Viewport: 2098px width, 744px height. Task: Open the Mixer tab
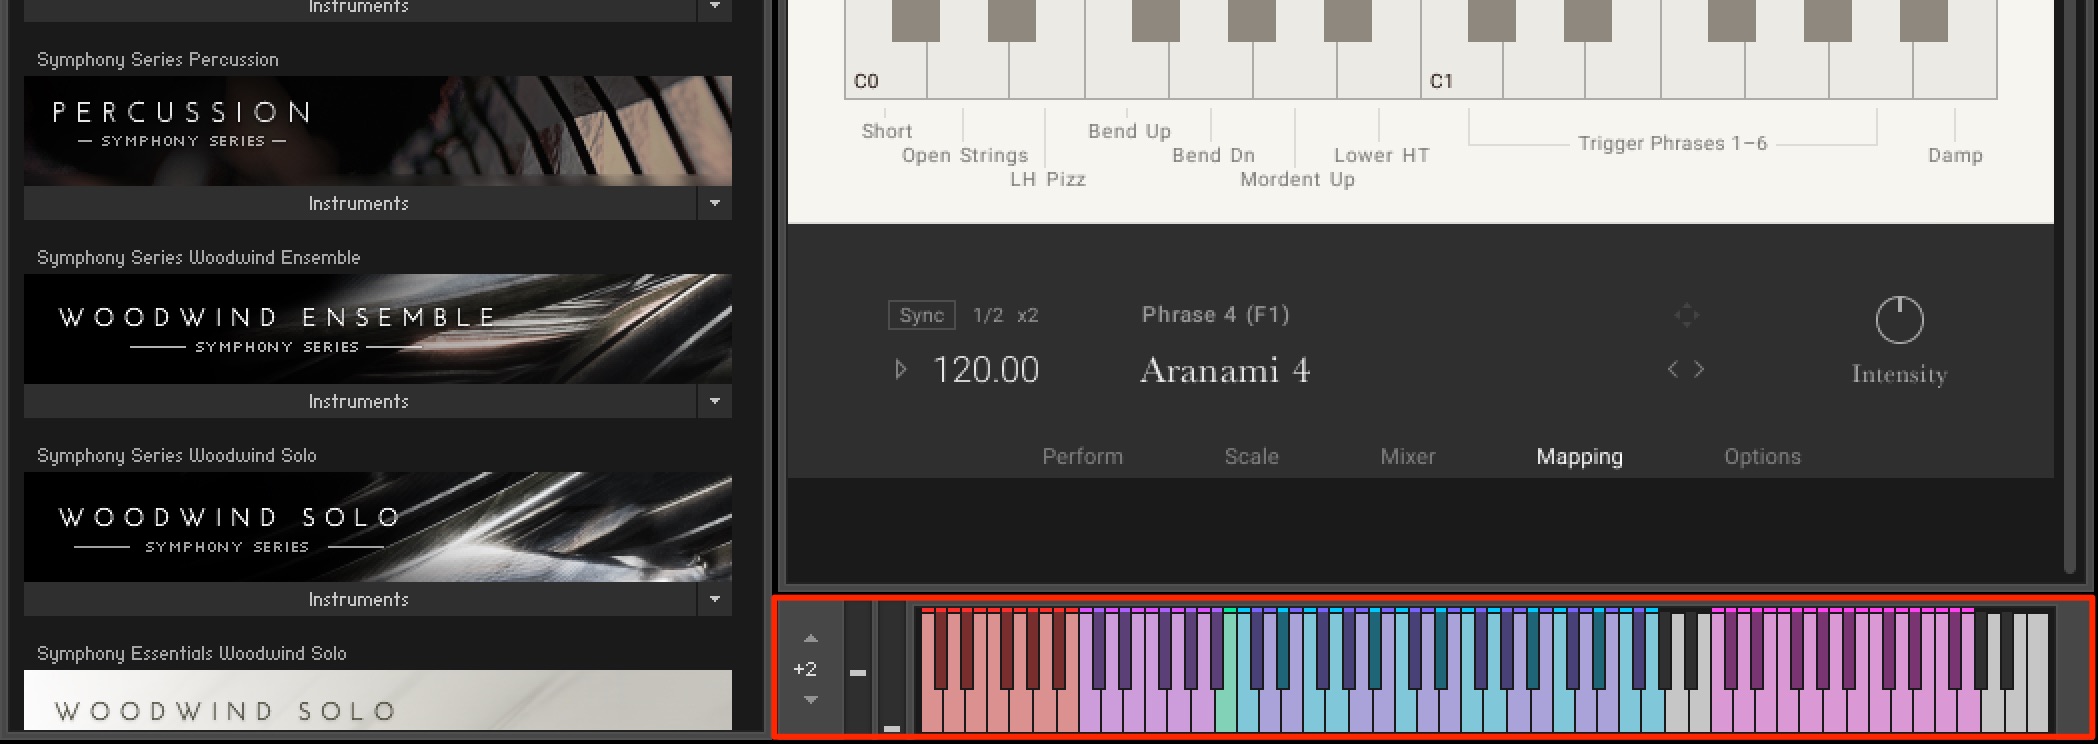1407,456
